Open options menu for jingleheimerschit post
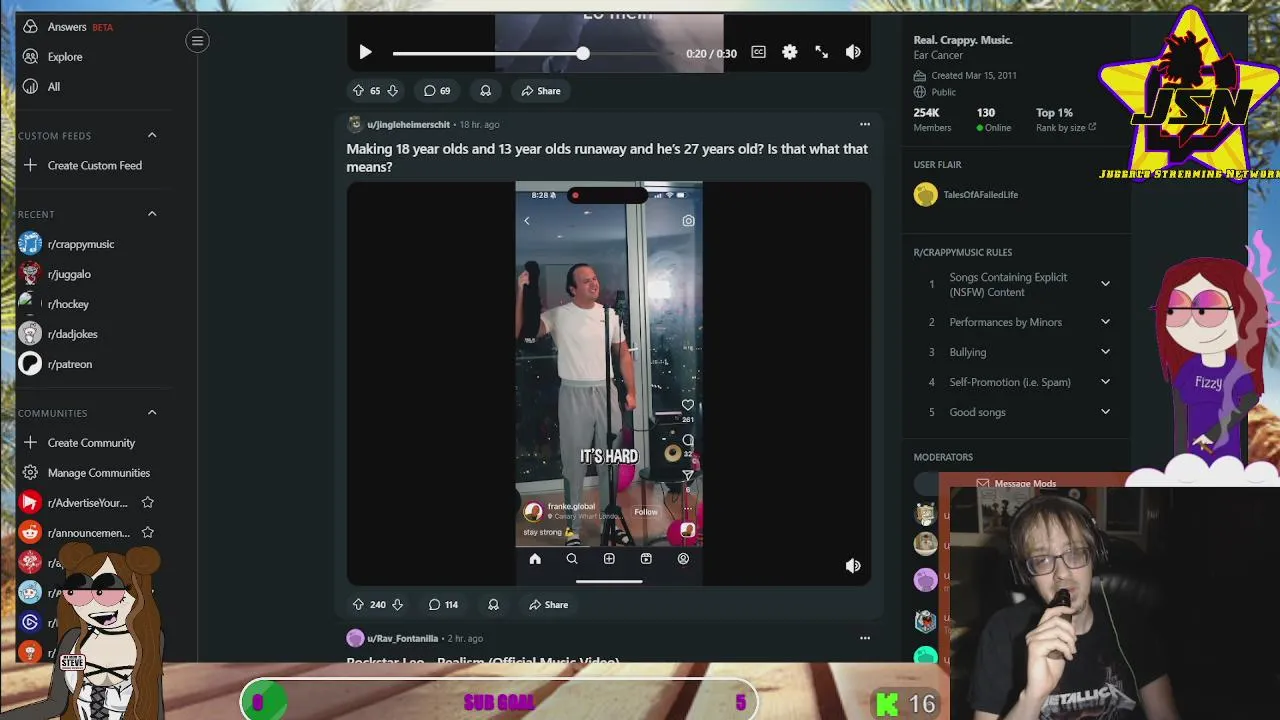The height and width of the screenshot is (720, 1280). pyautogui.click(x=865, y=125)
